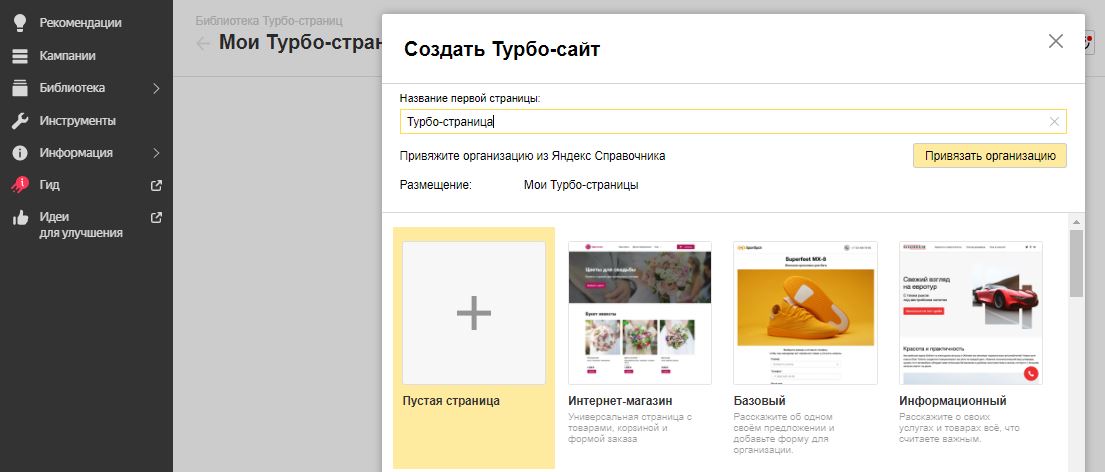Open the Кампании menu item

[x=67, y=56]
